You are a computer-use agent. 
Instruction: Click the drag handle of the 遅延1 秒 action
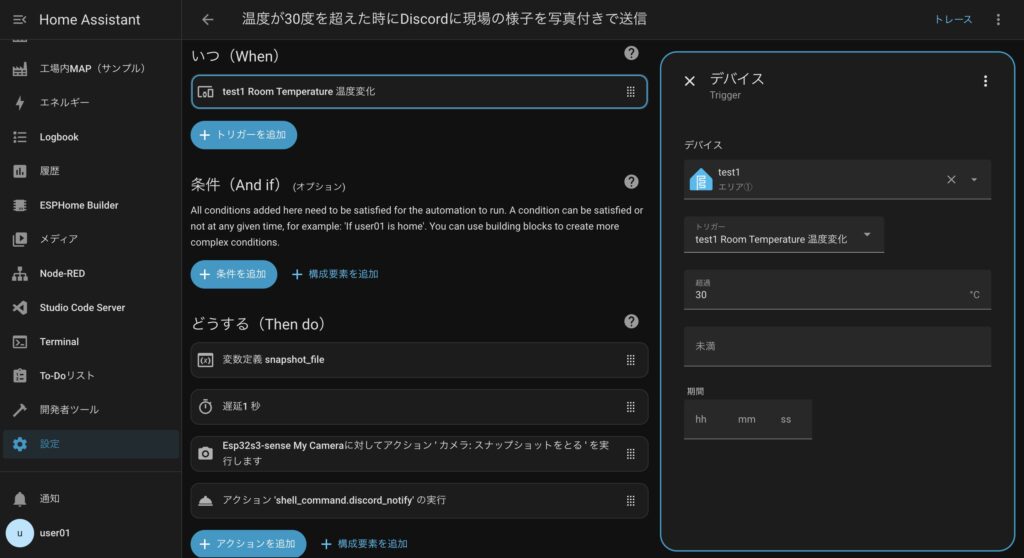point(630,407)
